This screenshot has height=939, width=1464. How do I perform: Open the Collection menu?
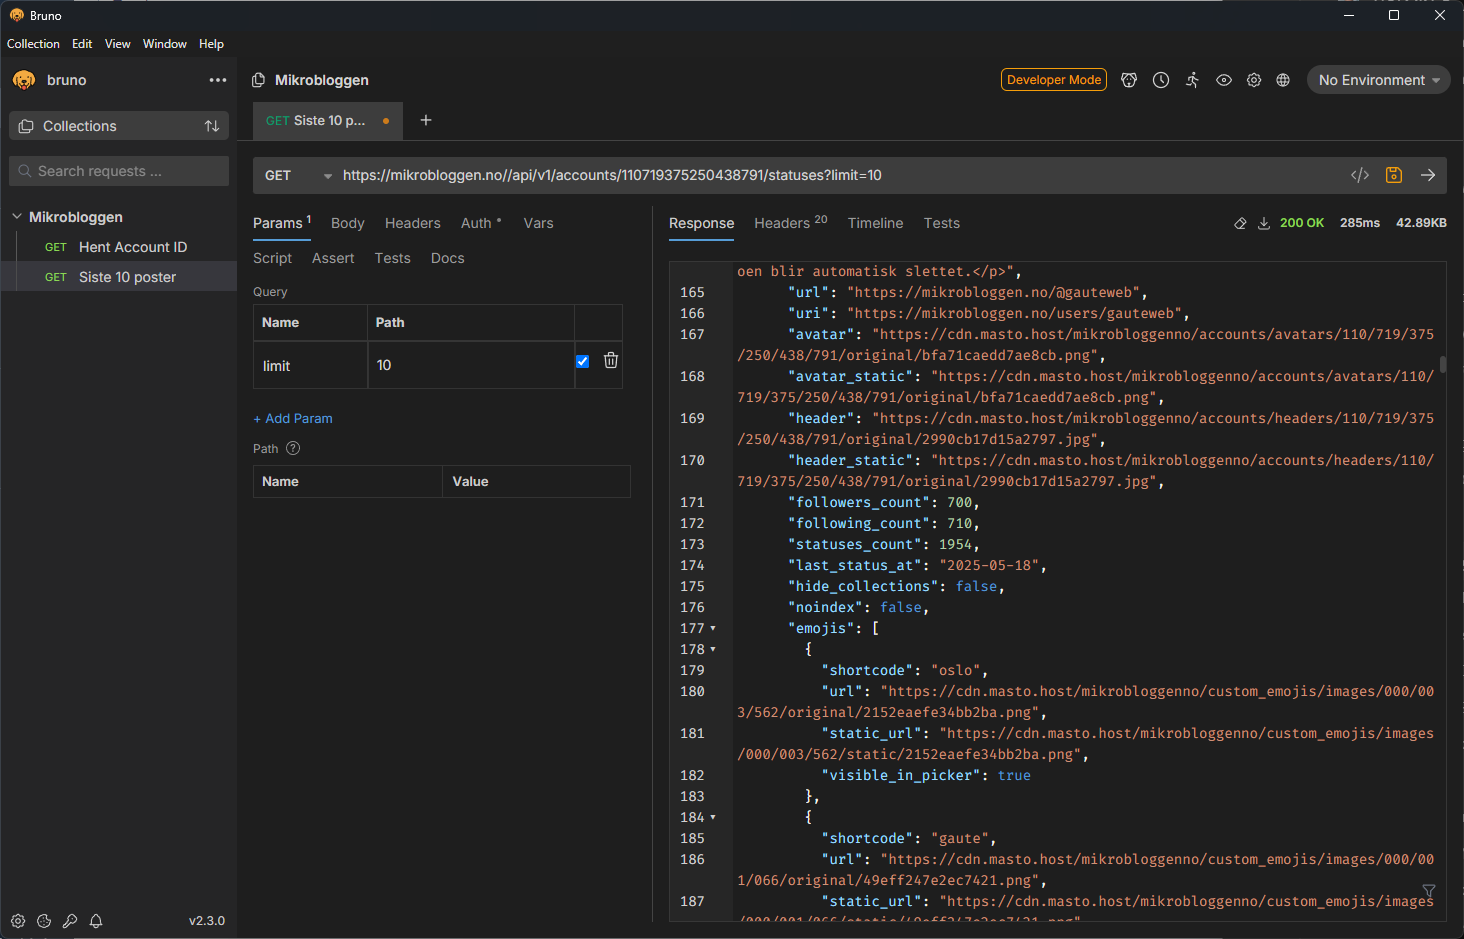[33, 44]
